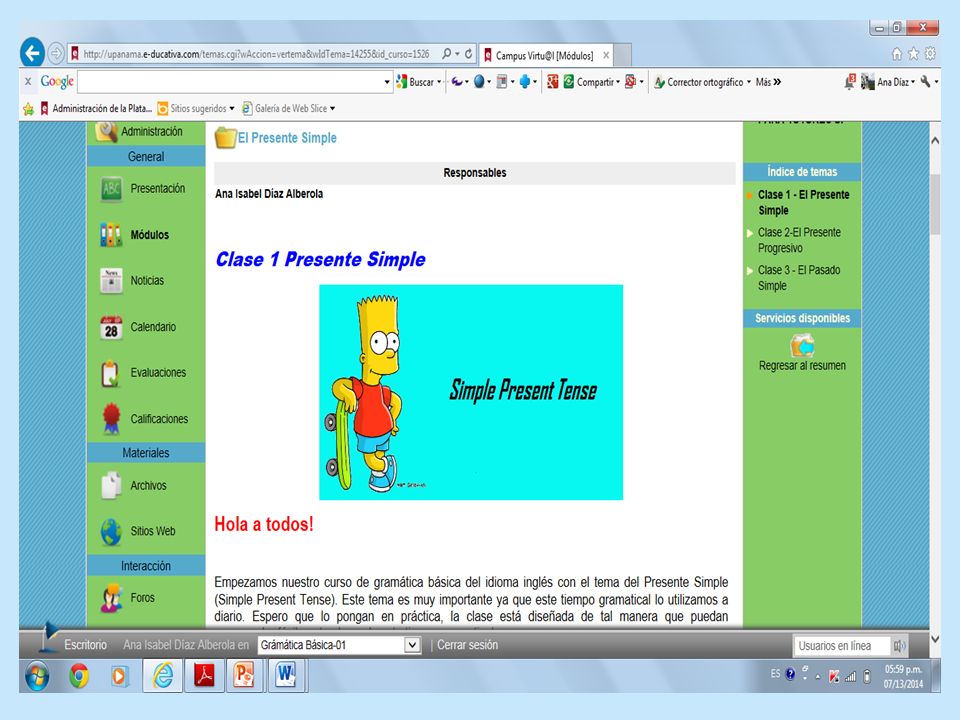Click Regresar al resumen arrow icon
The image size is (960, 720).
pyautogui.click(x=802, y=346)
